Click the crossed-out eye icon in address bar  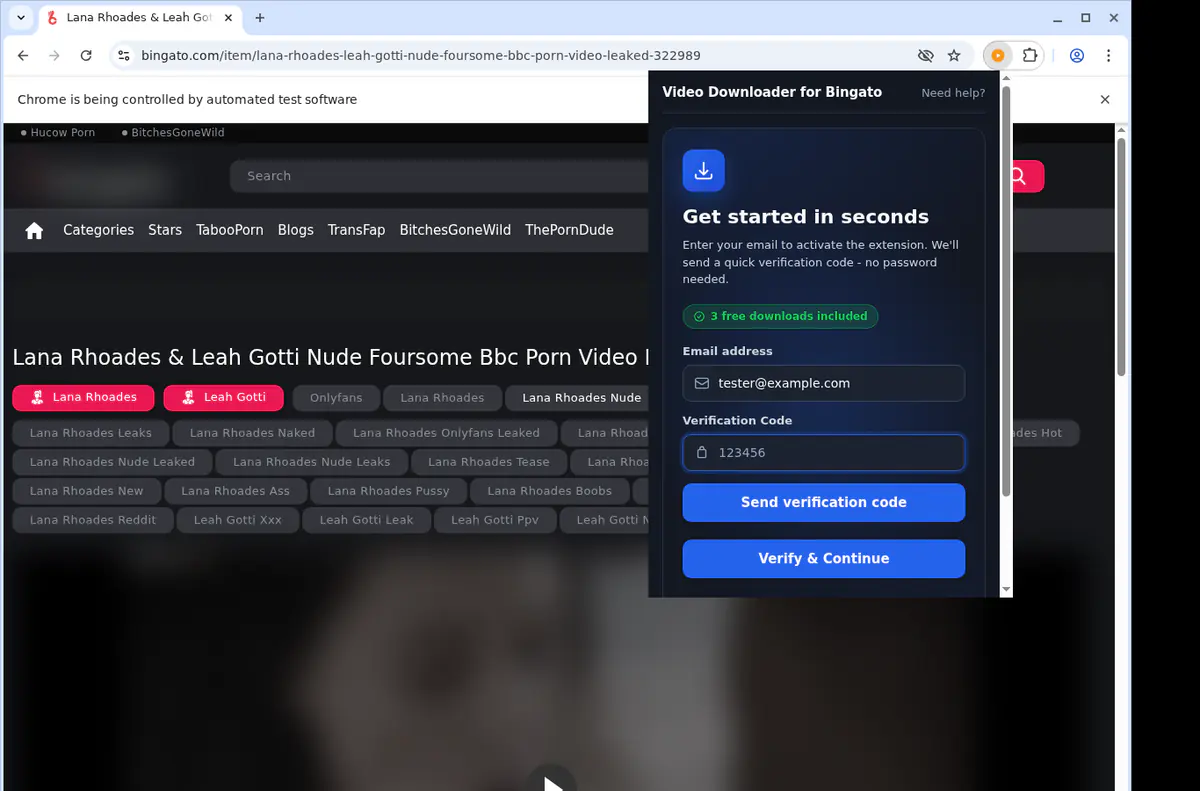925,56
